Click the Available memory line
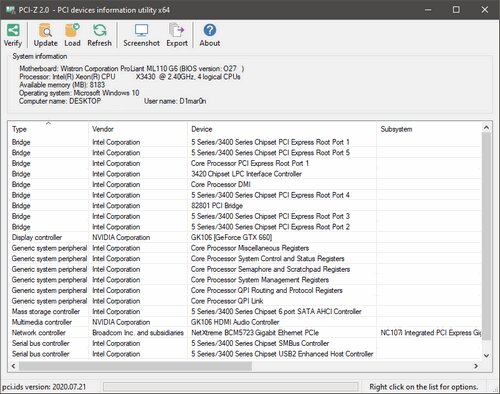The image size is (500, 394). [62, 85]
